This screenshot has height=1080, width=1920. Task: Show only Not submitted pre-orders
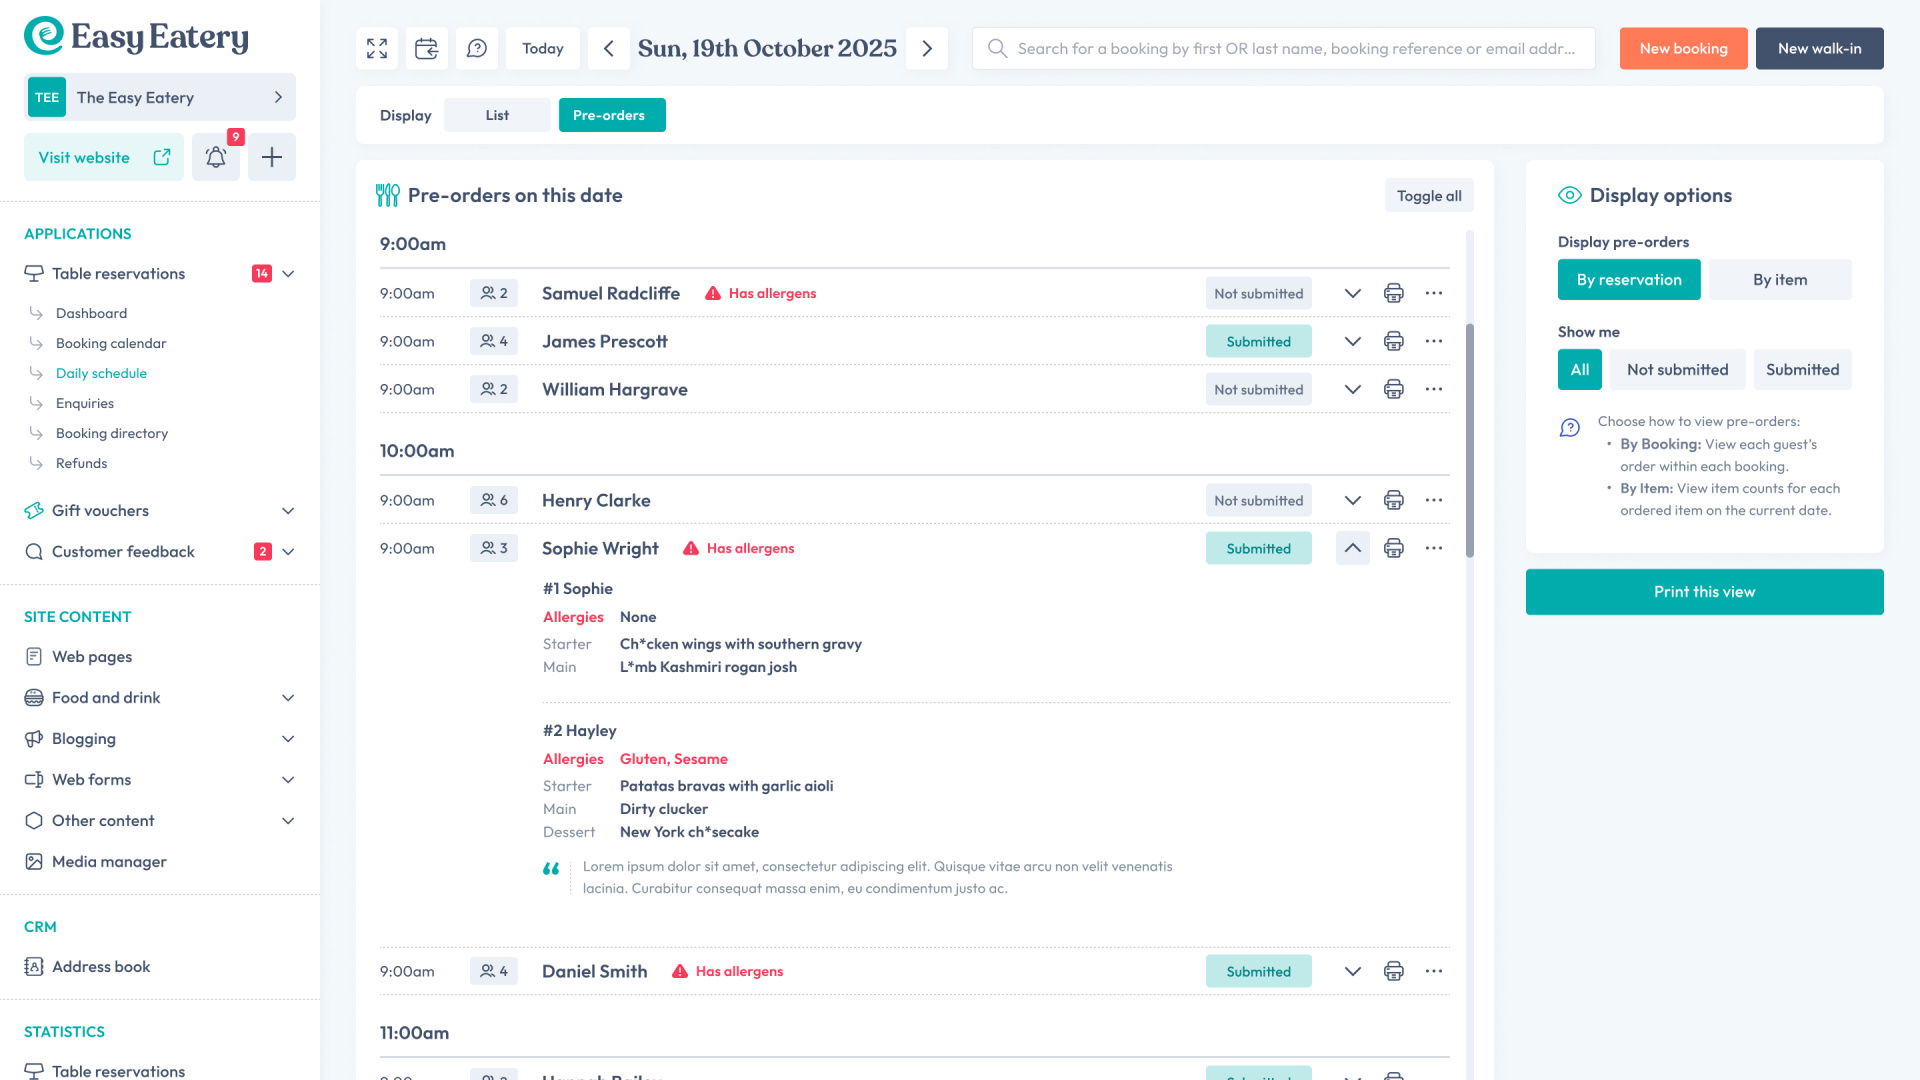coord(1677,370)
